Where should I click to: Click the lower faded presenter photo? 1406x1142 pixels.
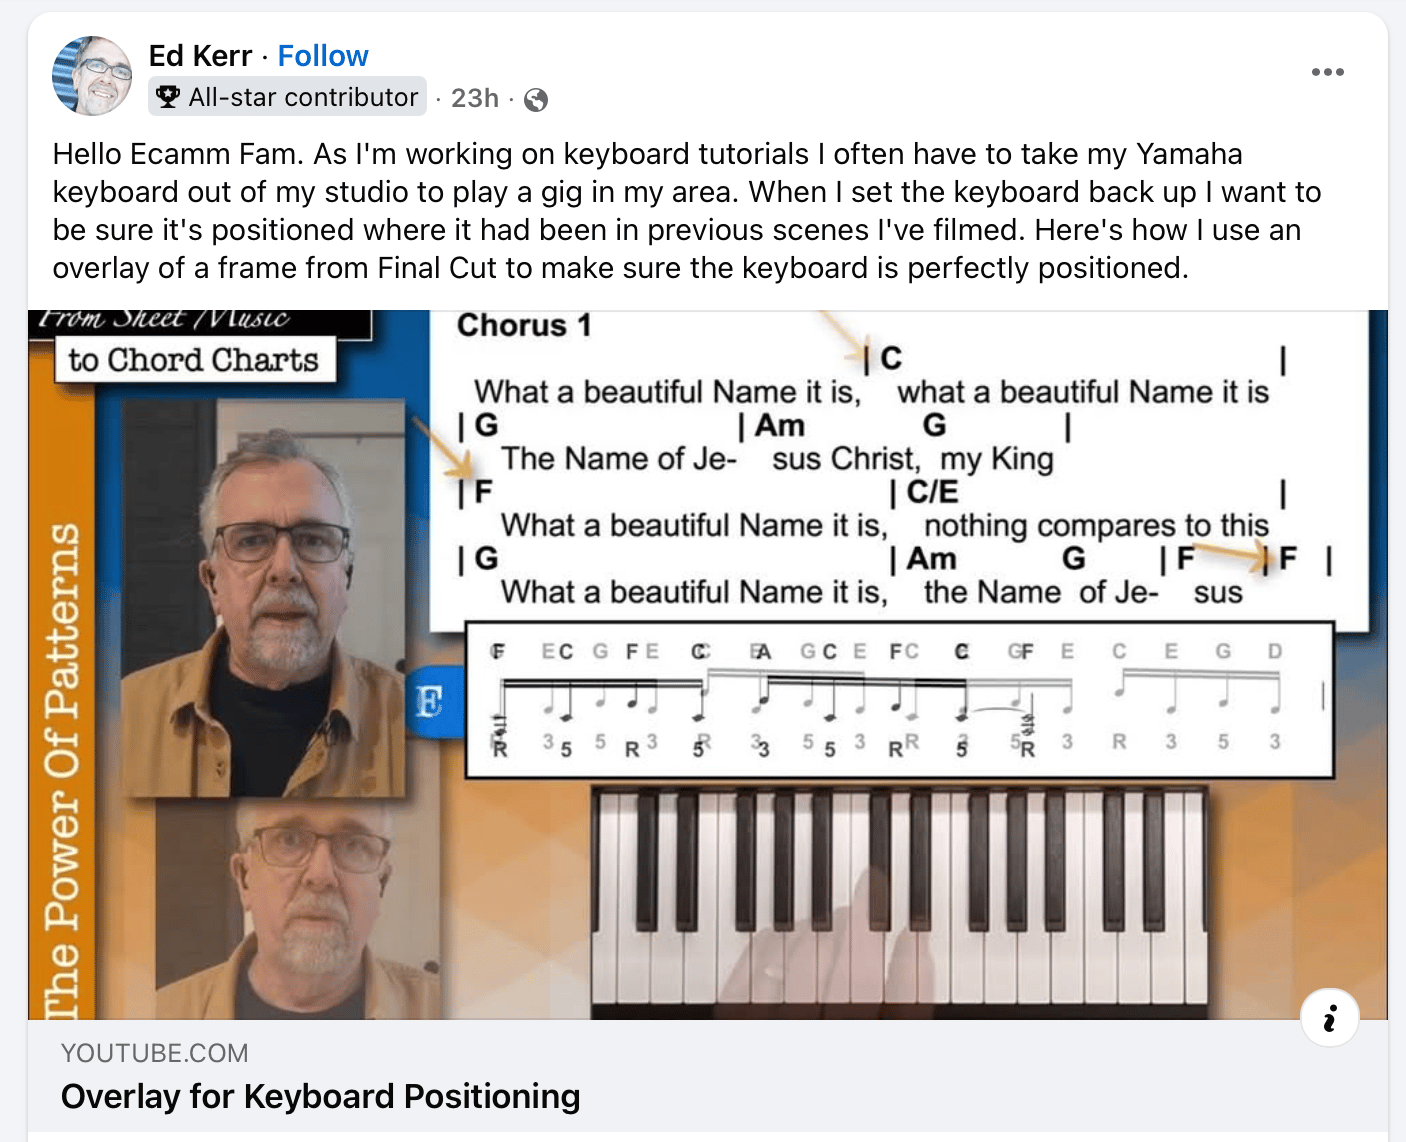(300, 910)
